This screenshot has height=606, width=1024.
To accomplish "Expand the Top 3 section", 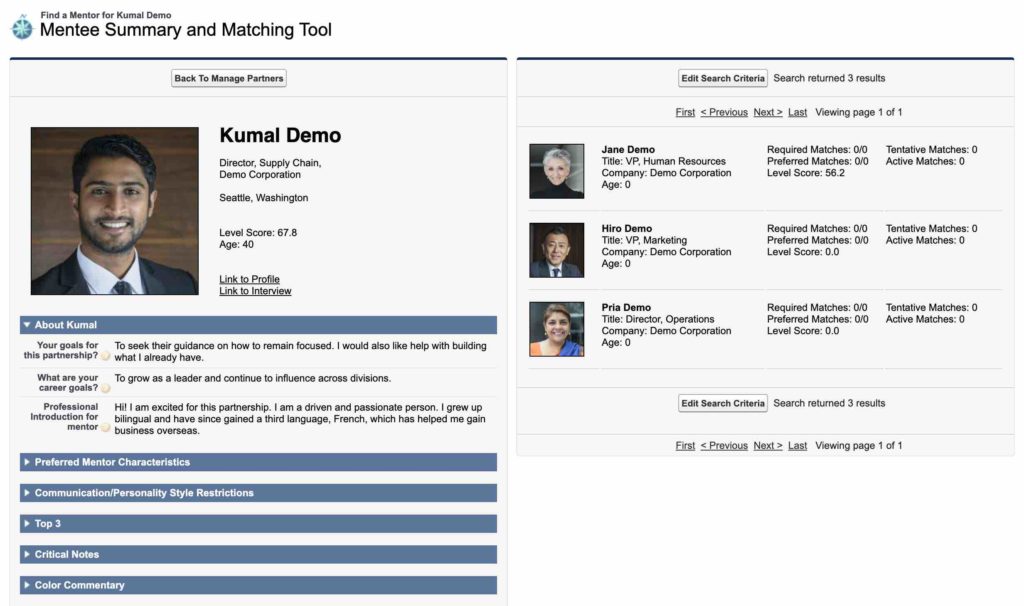I will pyautogui.click(x=258, y=523).
